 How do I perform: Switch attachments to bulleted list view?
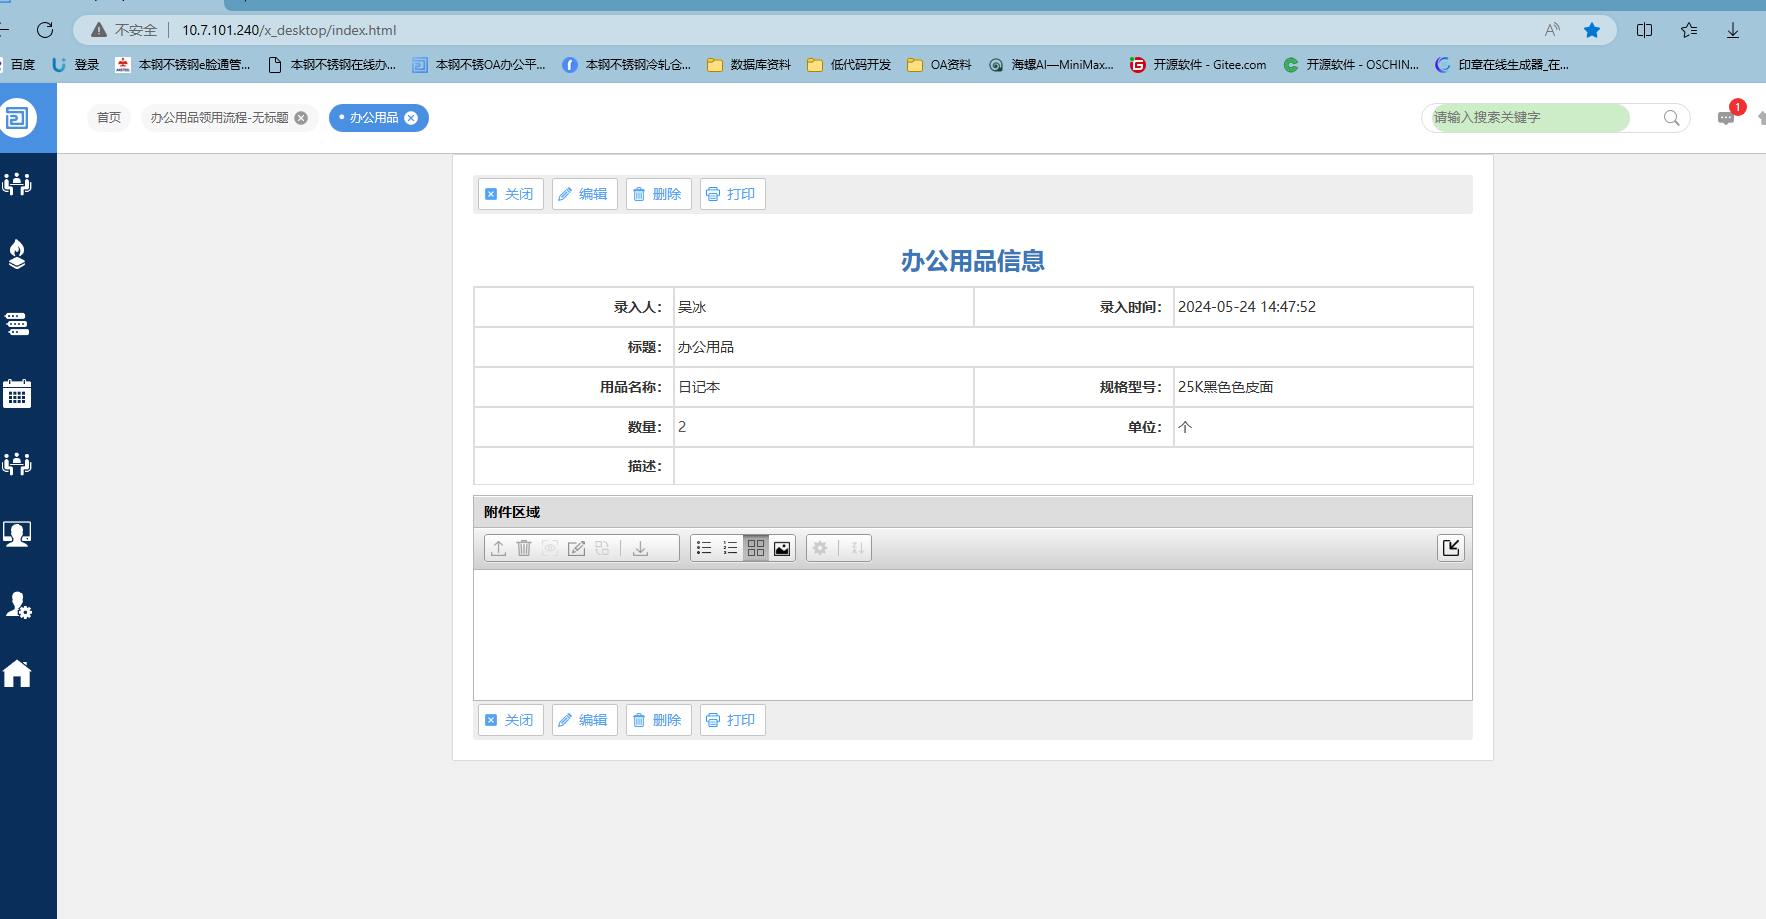point(704,548)
